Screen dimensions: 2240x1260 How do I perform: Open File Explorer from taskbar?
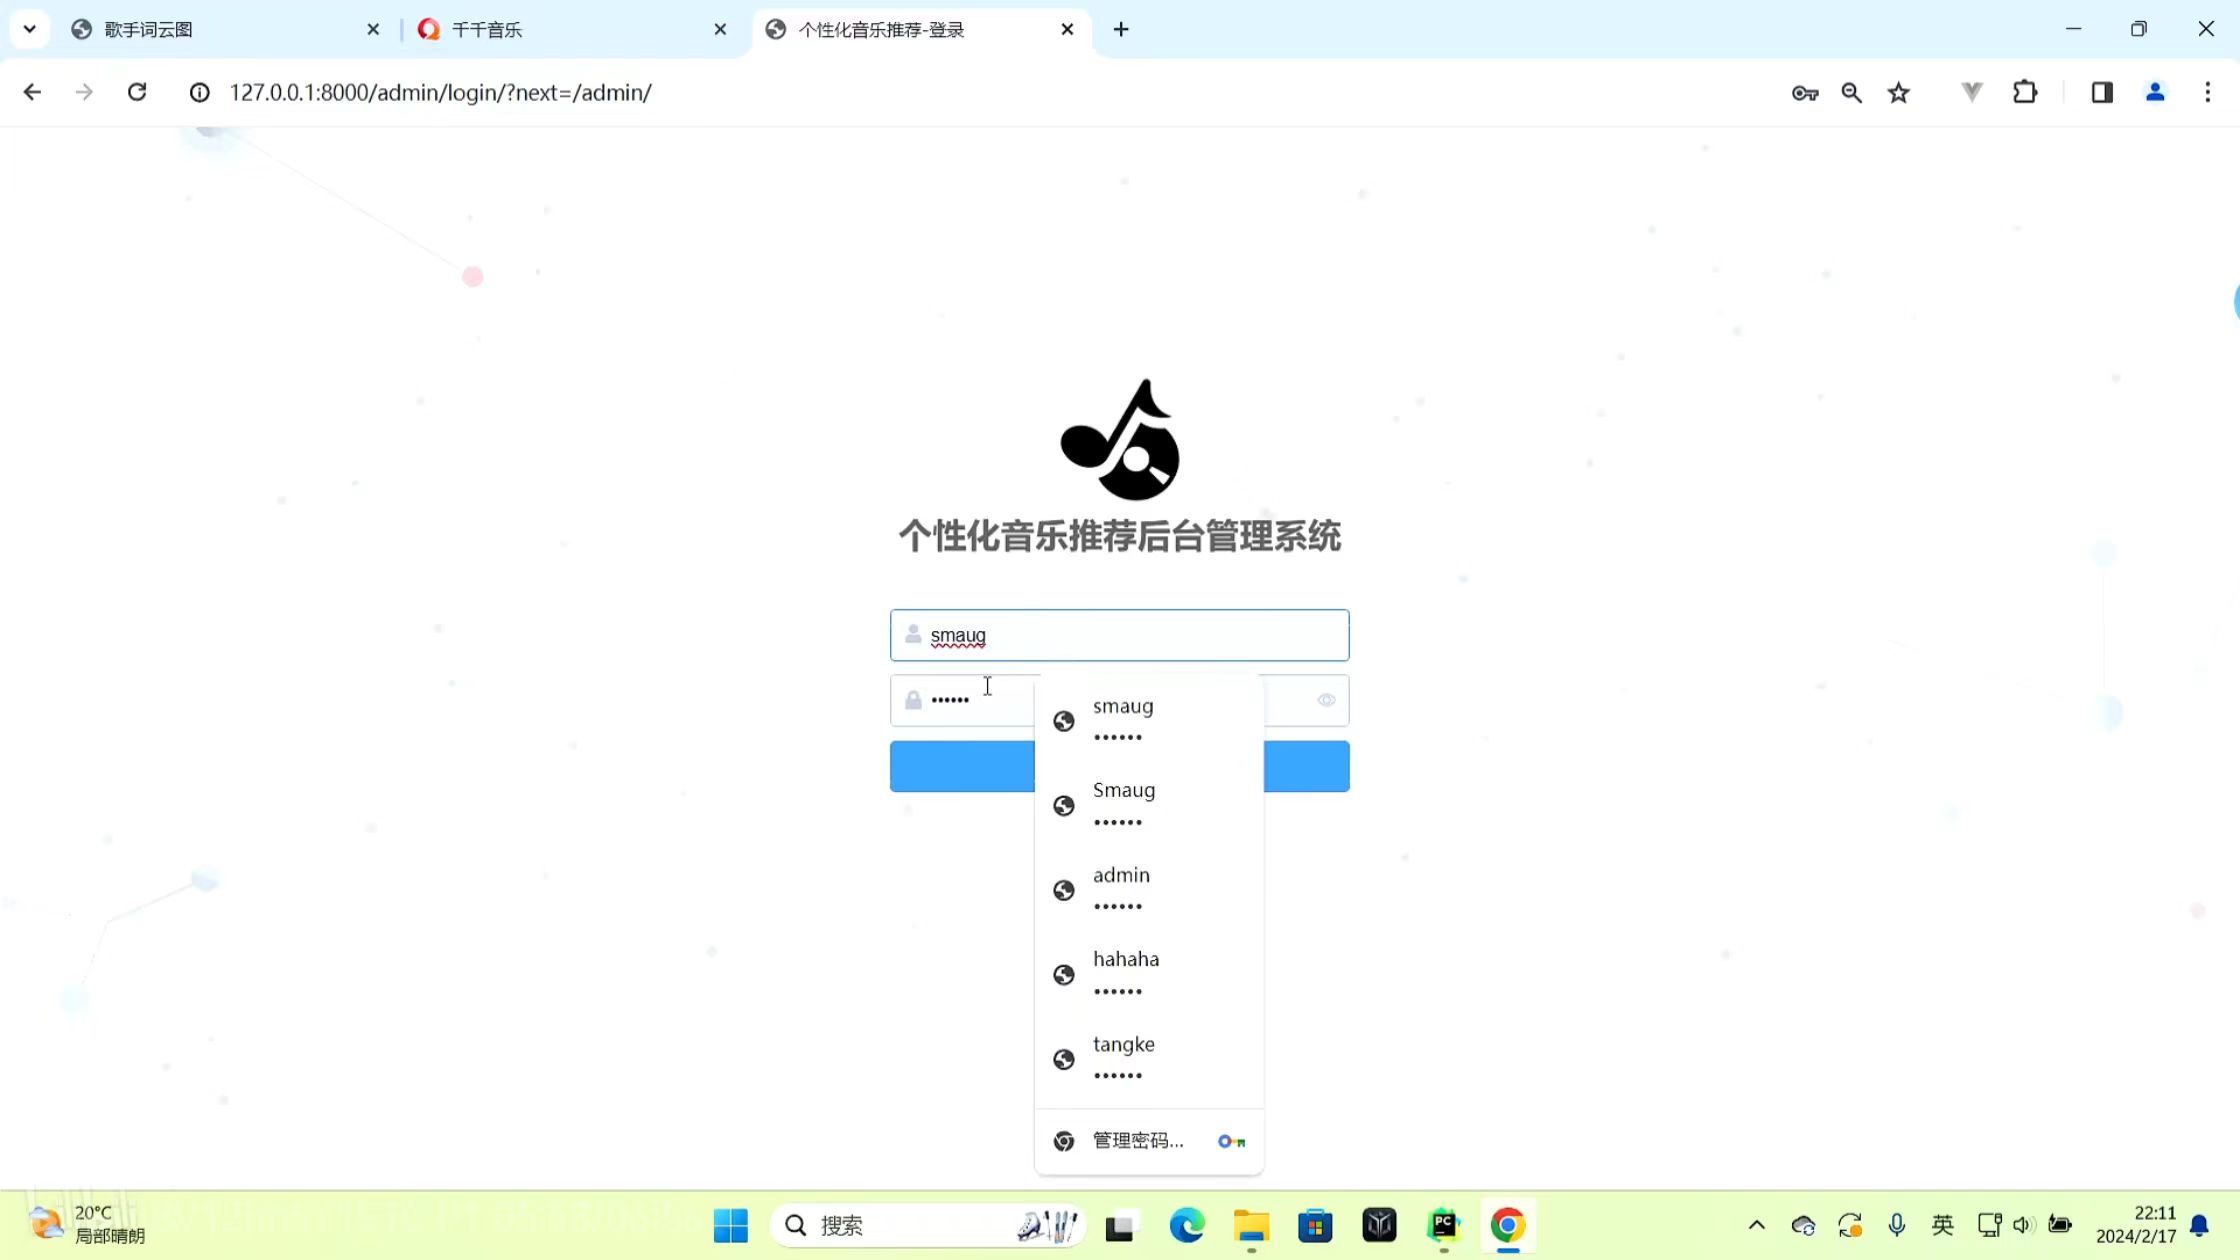(x=1251, y=1225)
